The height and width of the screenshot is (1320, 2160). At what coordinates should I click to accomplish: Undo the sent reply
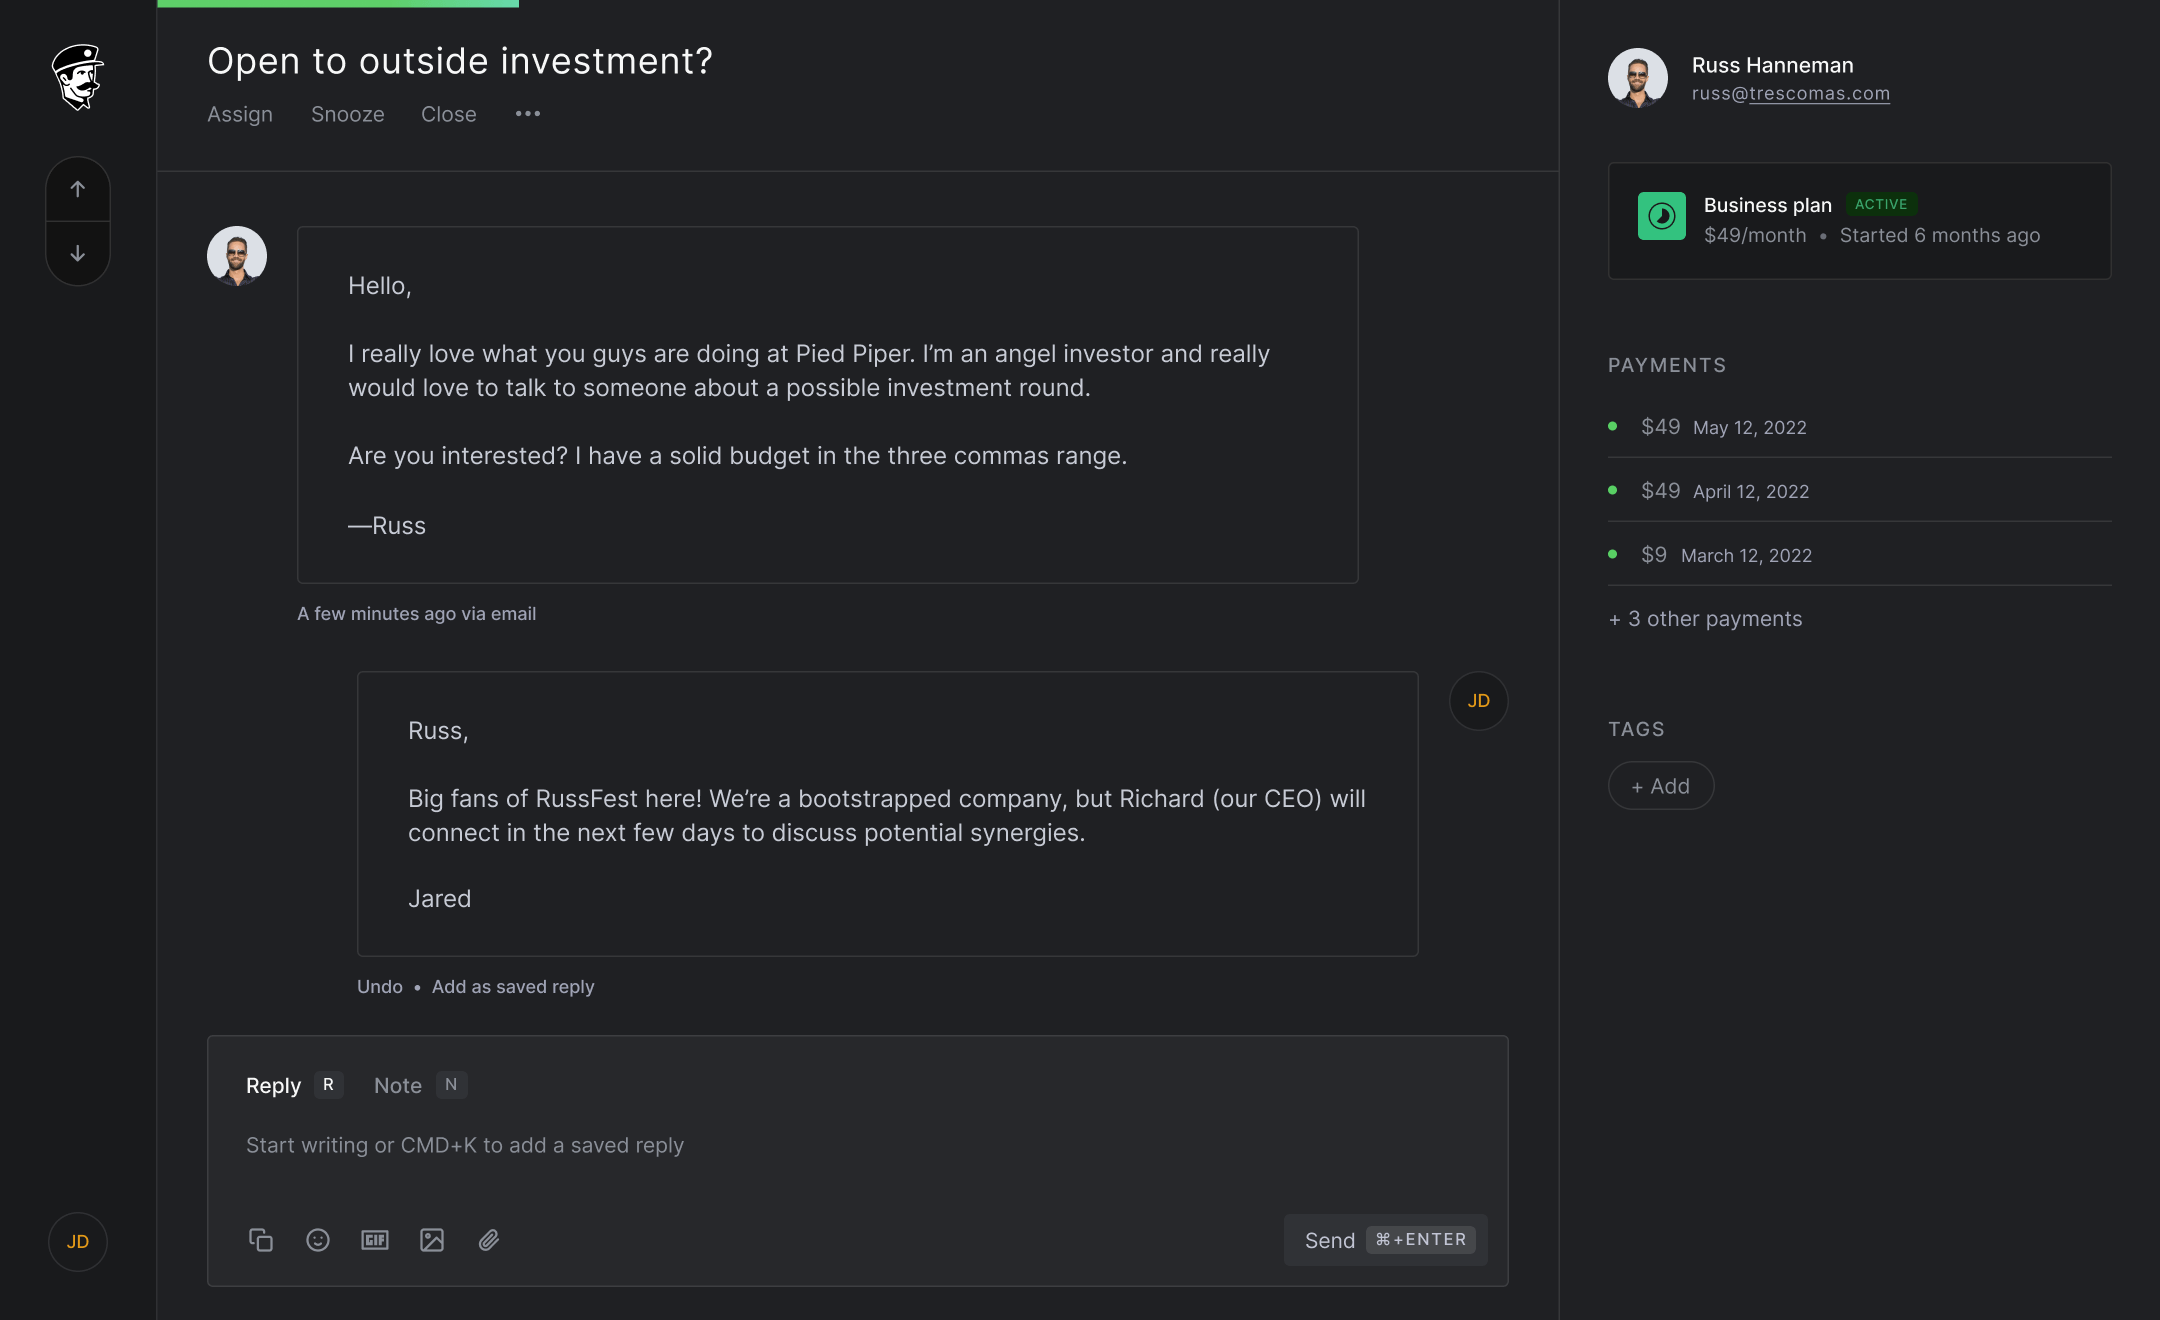379,987
